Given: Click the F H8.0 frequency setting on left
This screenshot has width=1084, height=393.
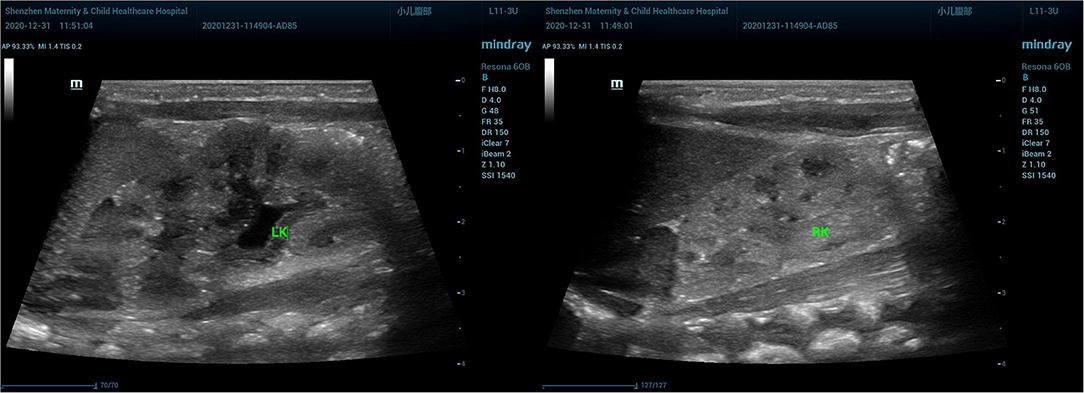Looking at the screenshot, I should tap(494, 89).
